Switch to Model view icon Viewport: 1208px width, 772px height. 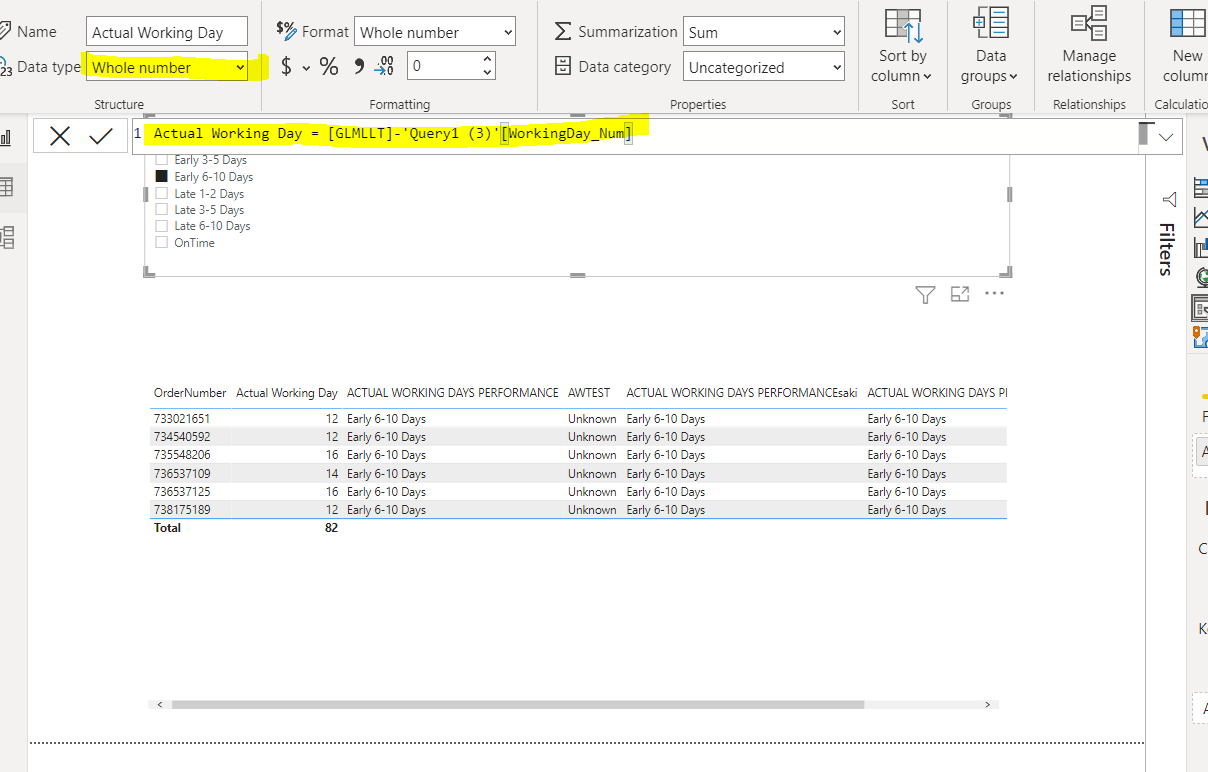[6, 237]
